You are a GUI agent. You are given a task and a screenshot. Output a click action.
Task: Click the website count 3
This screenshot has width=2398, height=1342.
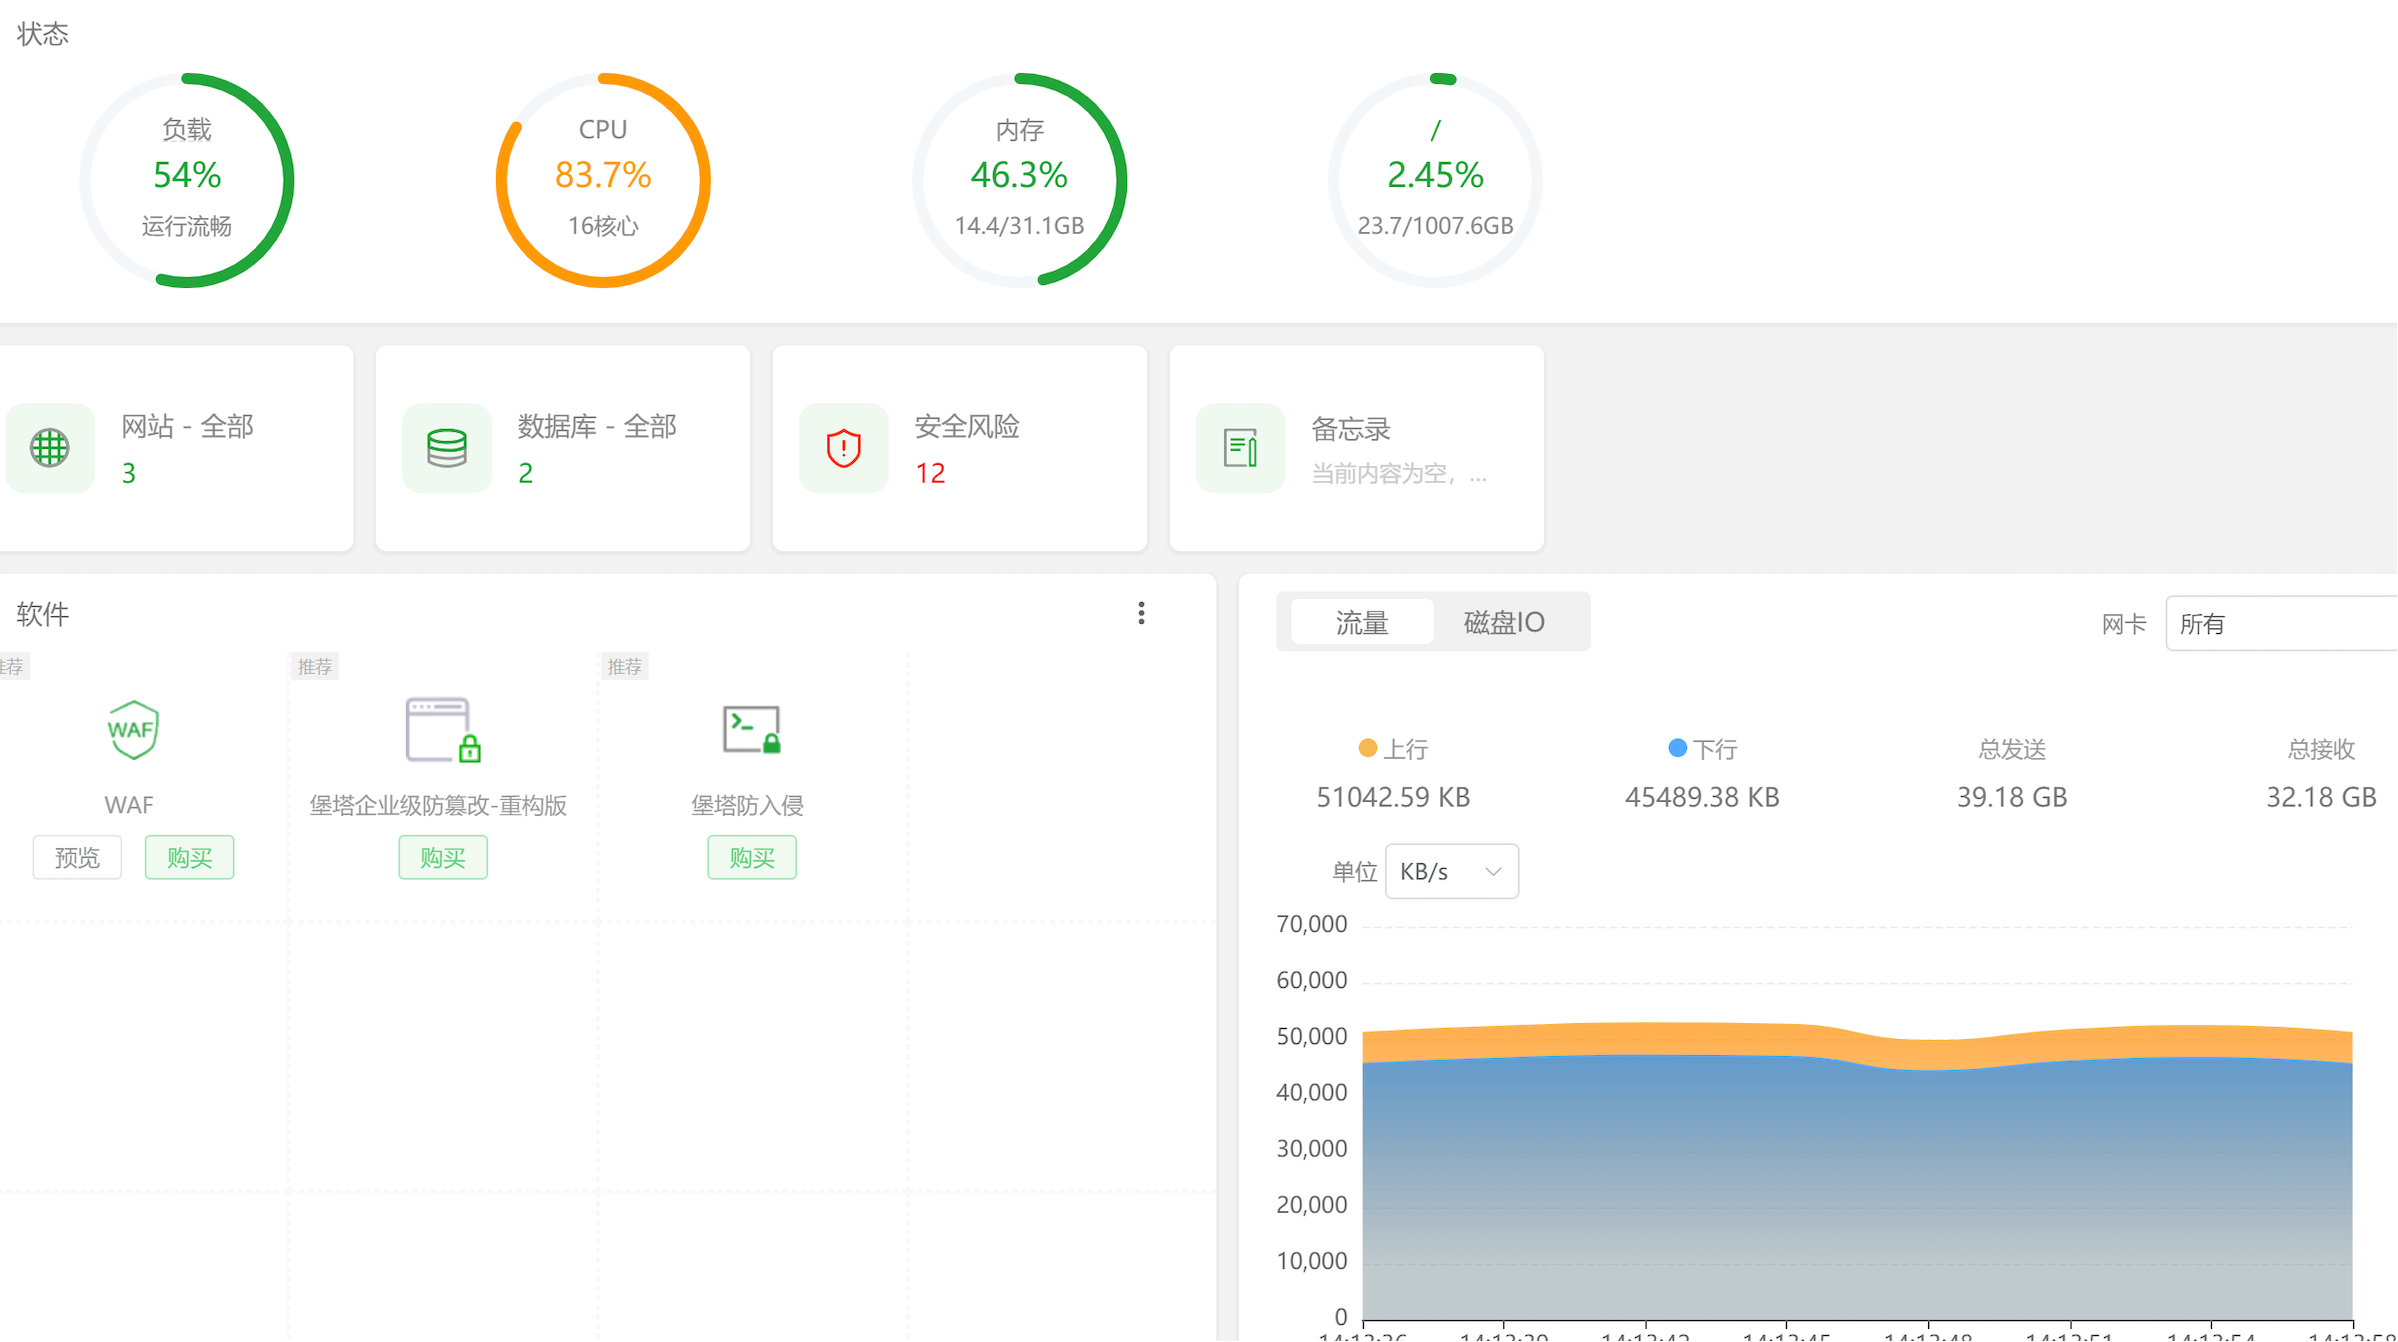[128, 474]
